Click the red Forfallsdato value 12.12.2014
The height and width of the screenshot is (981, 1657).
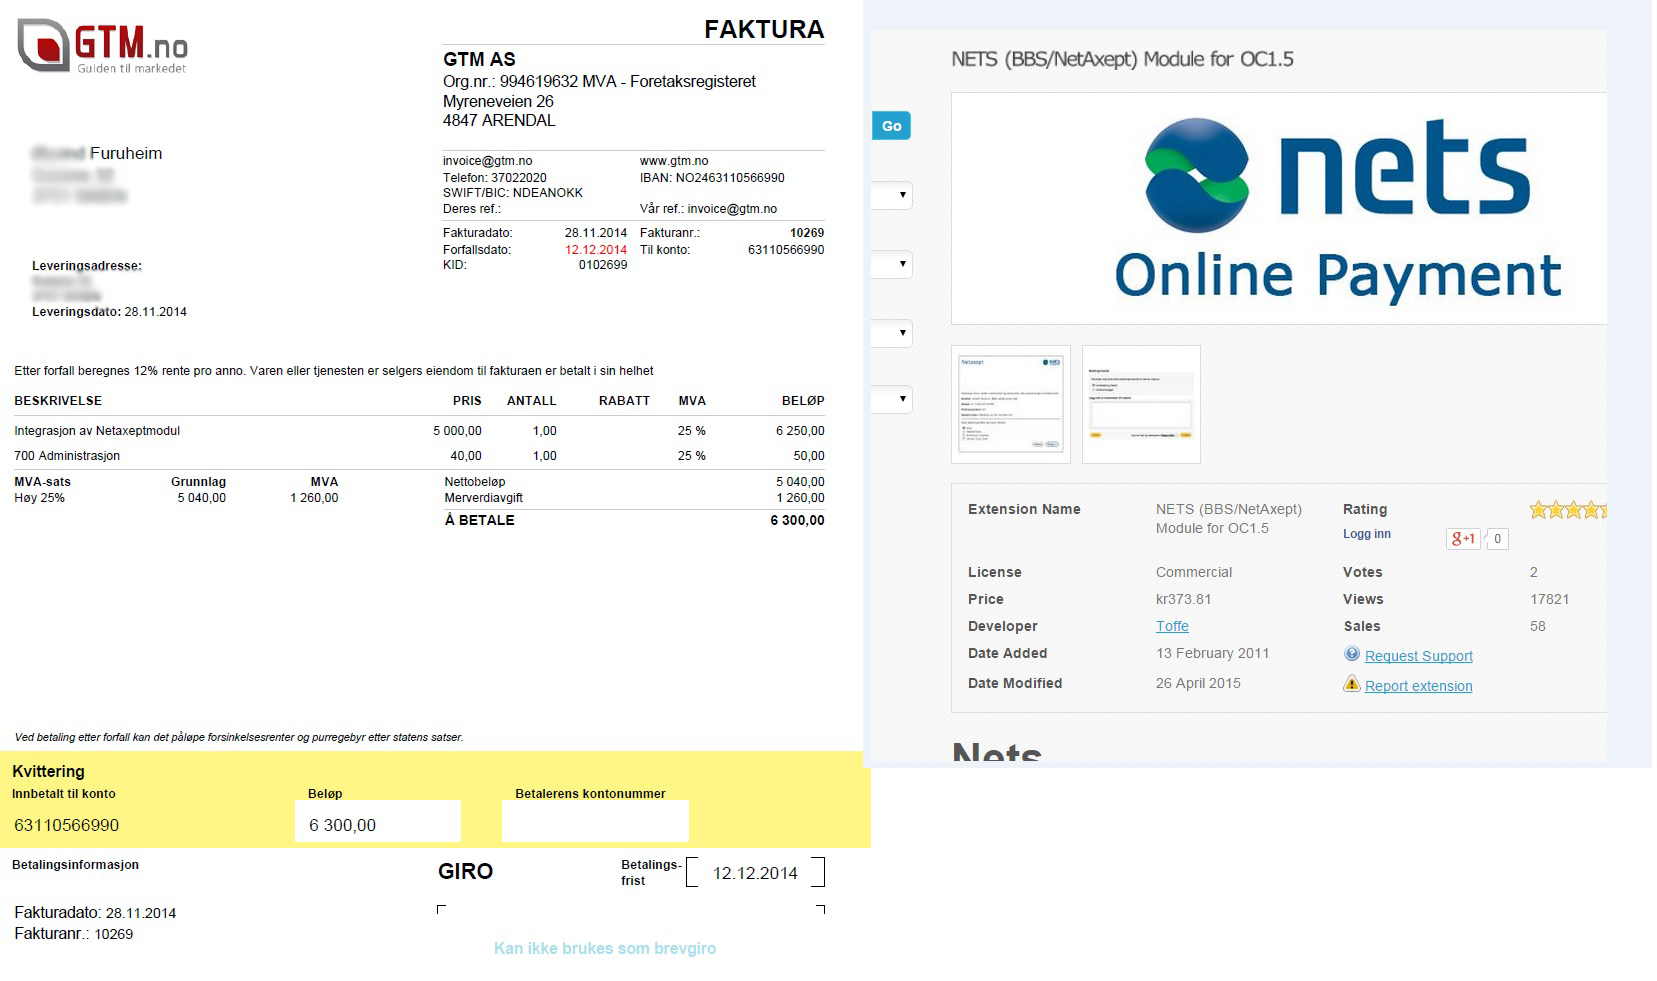(596, 250)
